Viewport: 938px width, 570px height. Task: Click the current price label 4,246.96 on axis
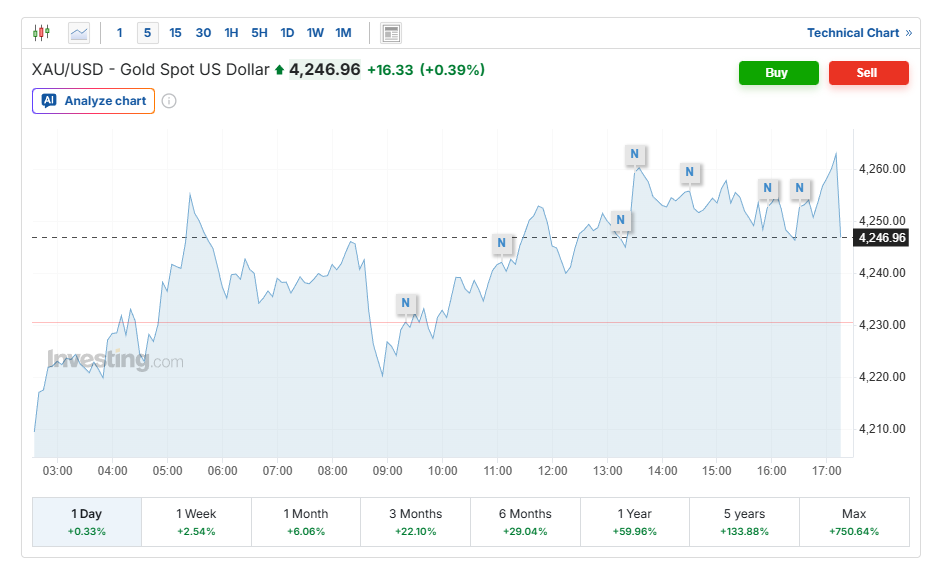(882, 238)
